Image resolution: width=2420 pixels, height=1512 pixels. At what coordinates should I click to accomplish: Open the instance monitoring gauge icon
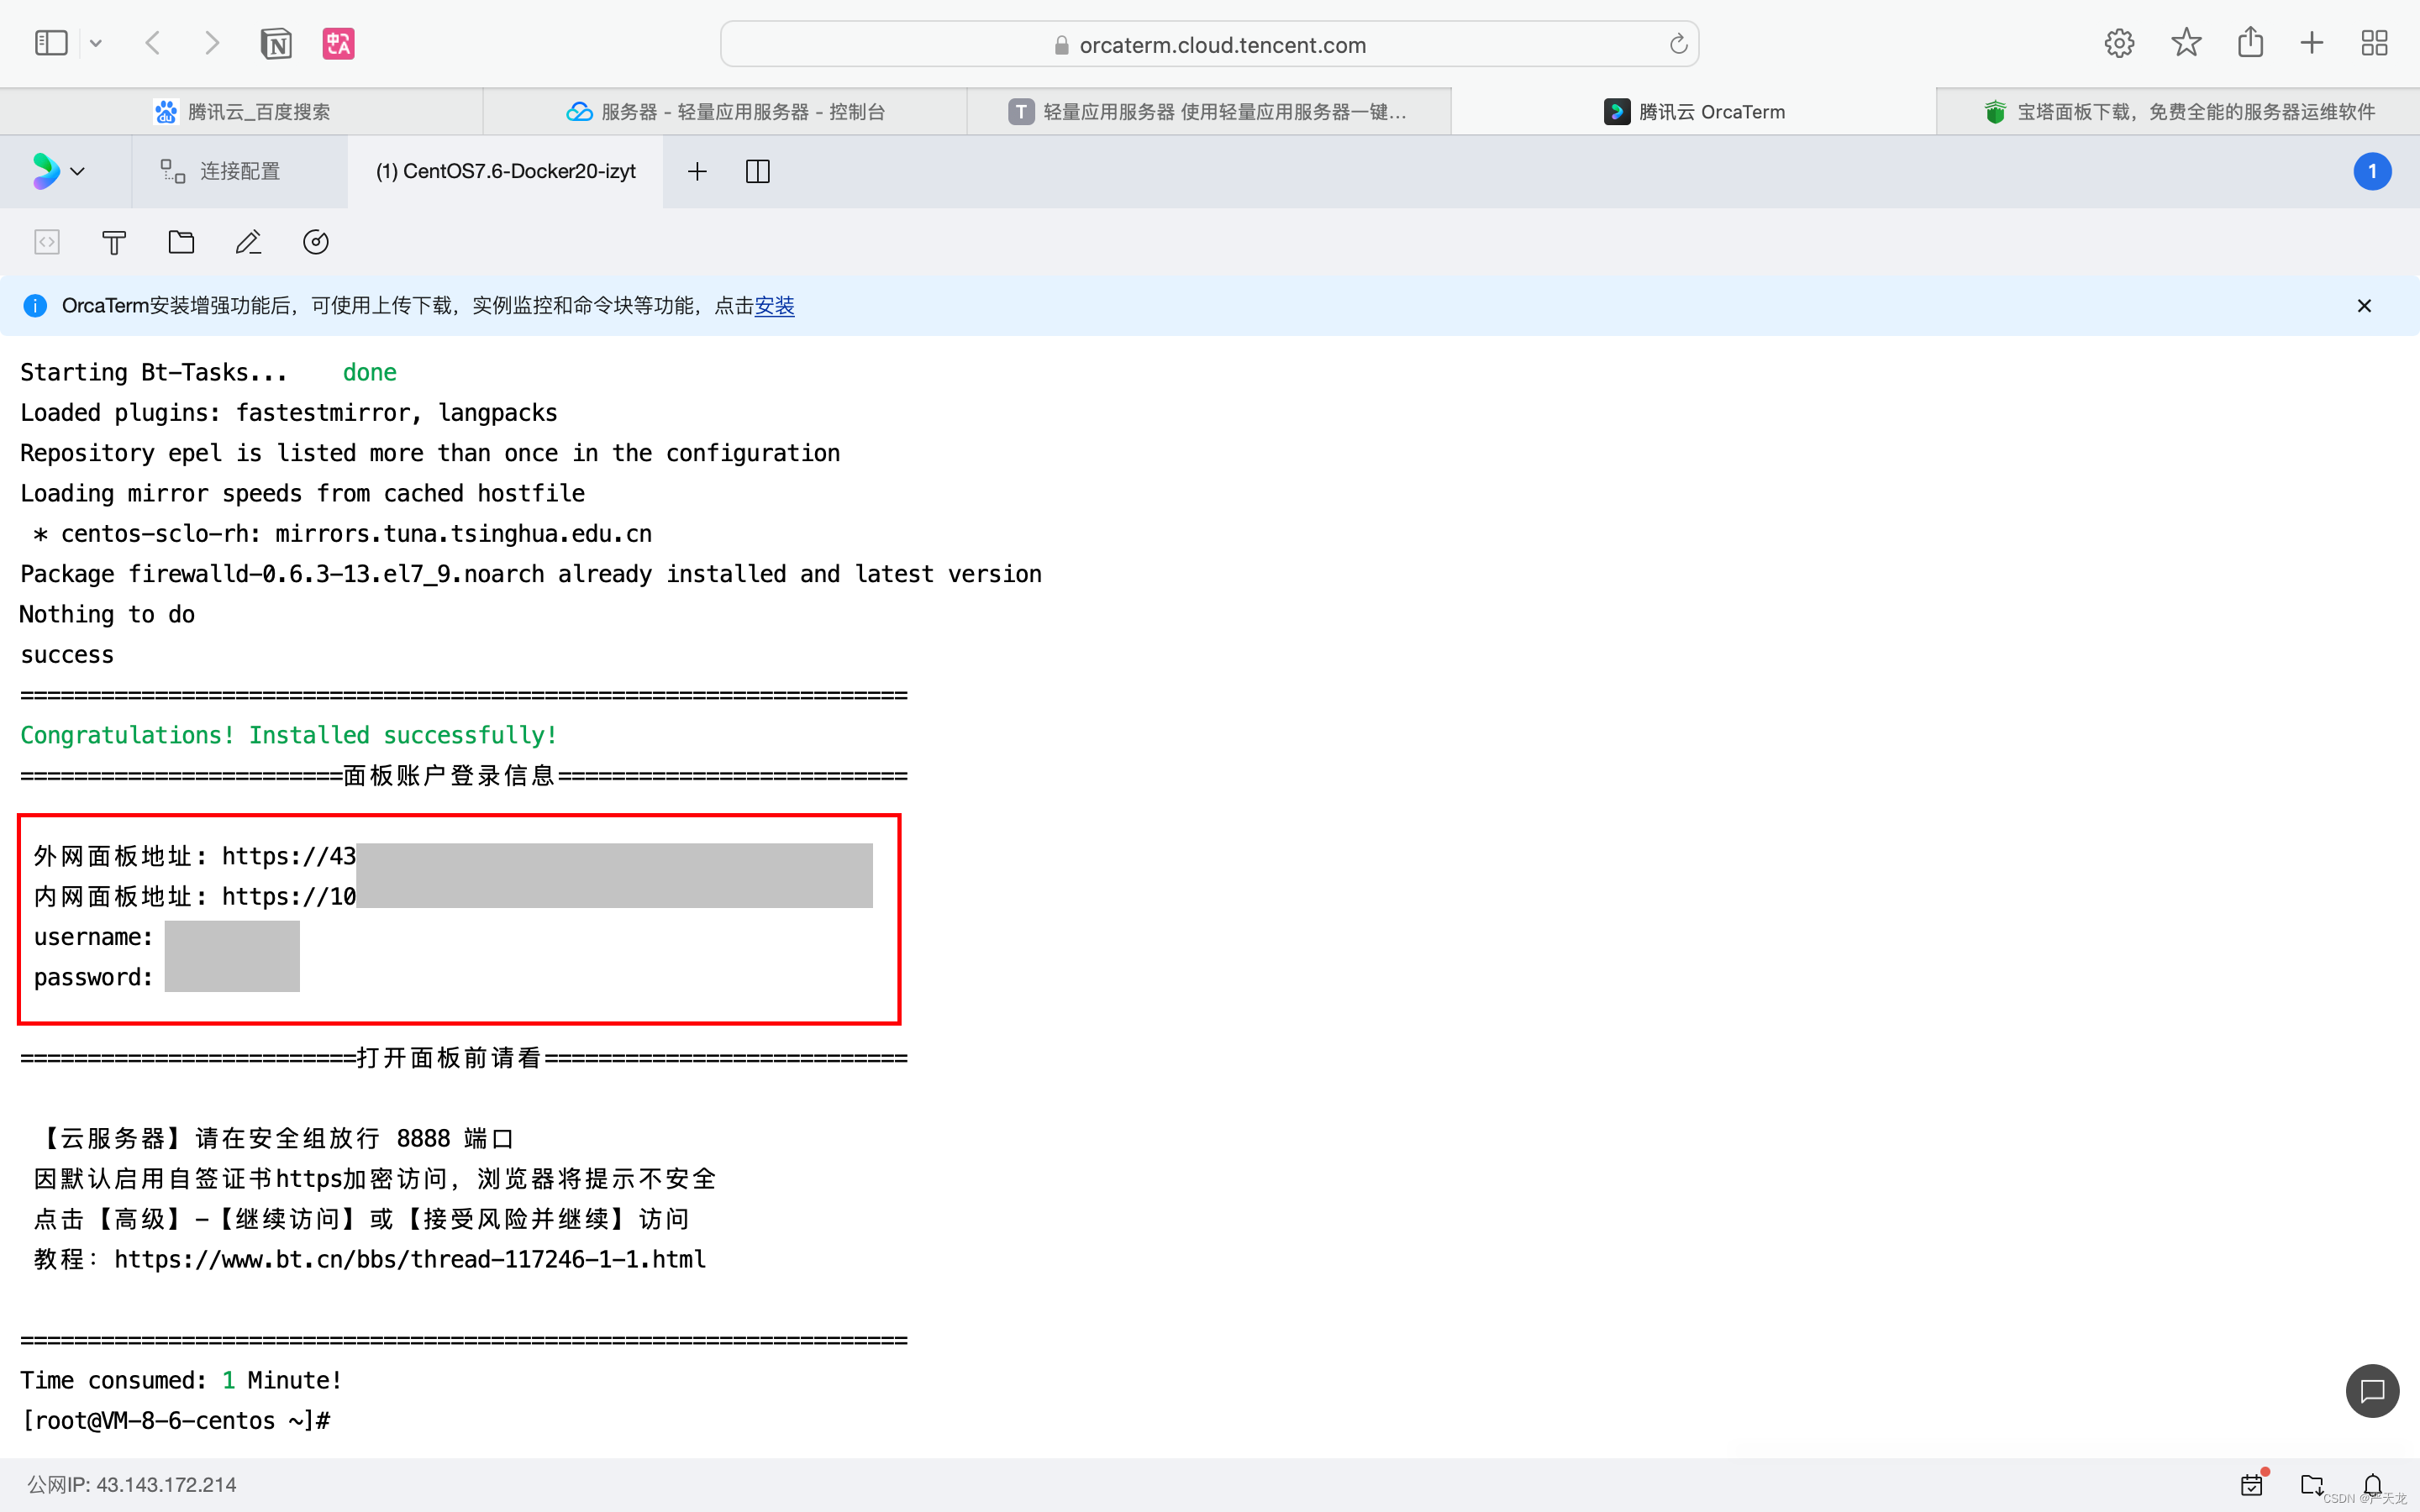click(316, 242)
